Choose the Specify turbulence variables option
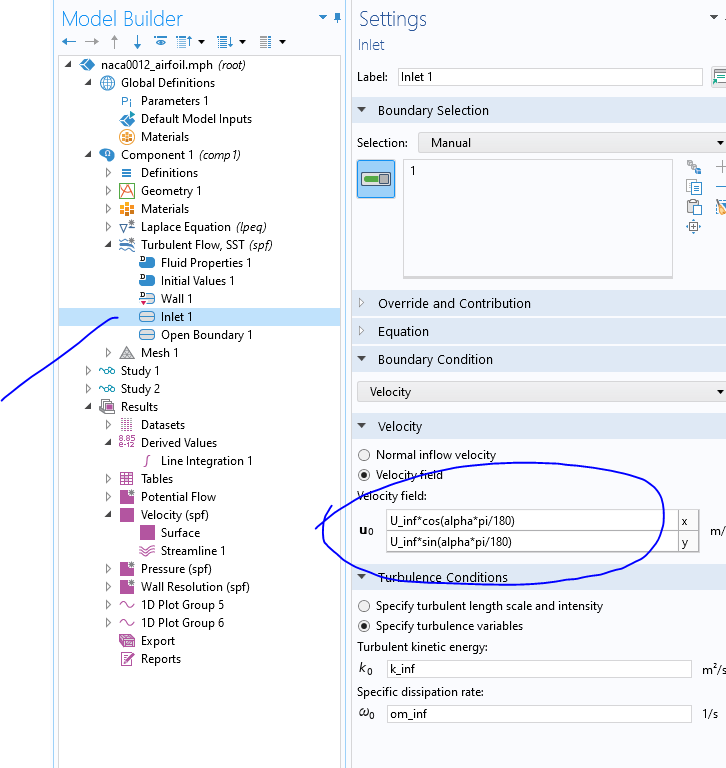This screenshot has width=726, height=768. [x=364, y=626]
